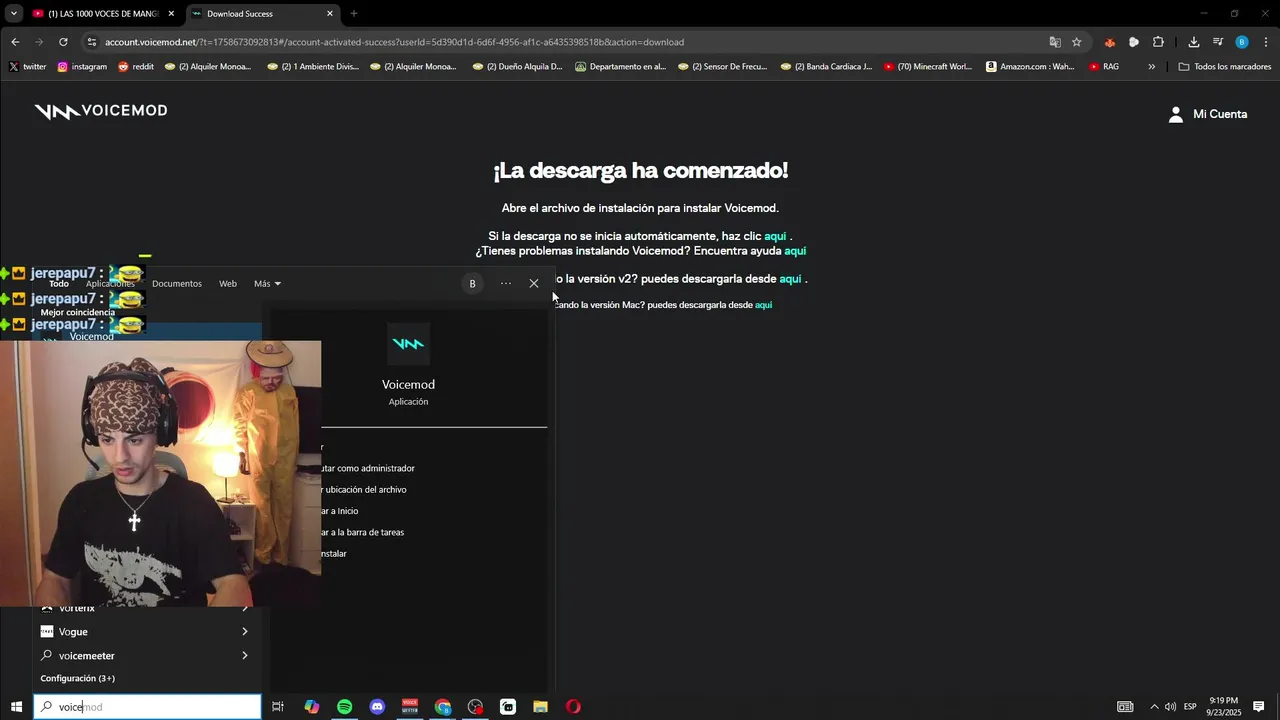
Task: Reload the current browser page
Action: click(63, 42)
